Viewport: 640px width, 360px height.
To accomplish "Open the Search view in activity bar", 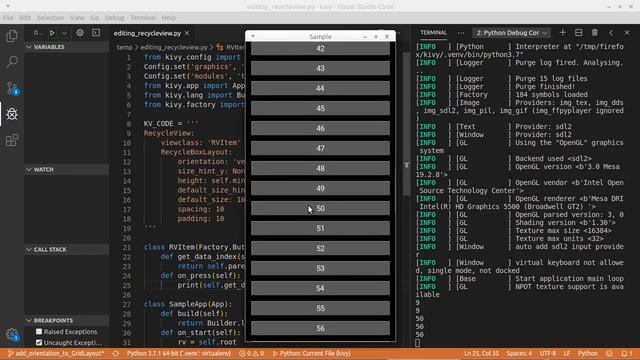I will (x=12, y=62).
